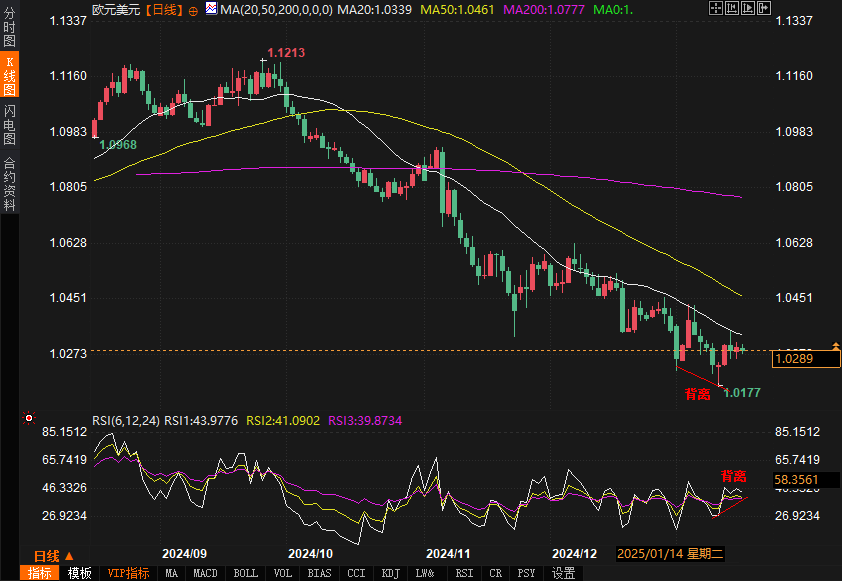
Task: Toggle the BOLL indicator
Action: tap(245, 573)
